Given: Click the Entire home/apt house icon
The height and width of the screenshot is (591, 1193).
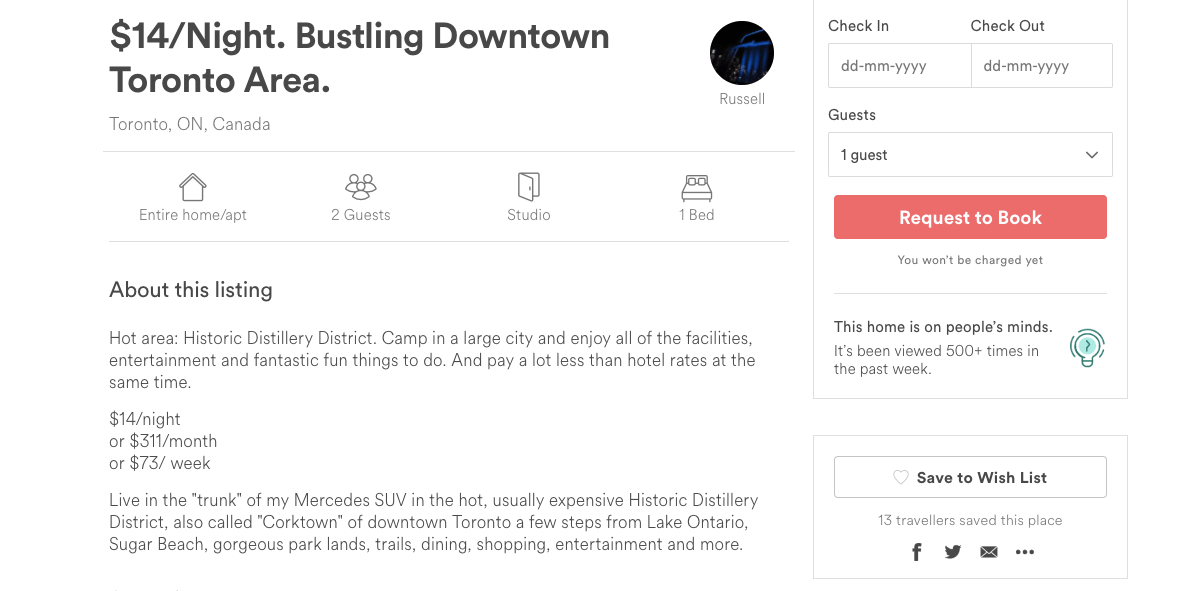Looking at the screenshot, I should tap(192, 186).
